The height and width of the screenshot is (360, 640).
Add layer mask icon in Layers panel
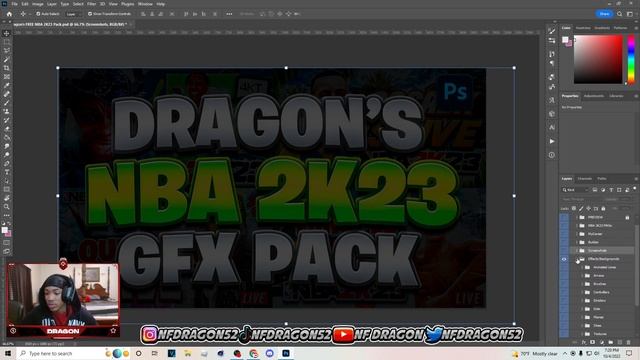pyautogui.click(x=593, y=342)
